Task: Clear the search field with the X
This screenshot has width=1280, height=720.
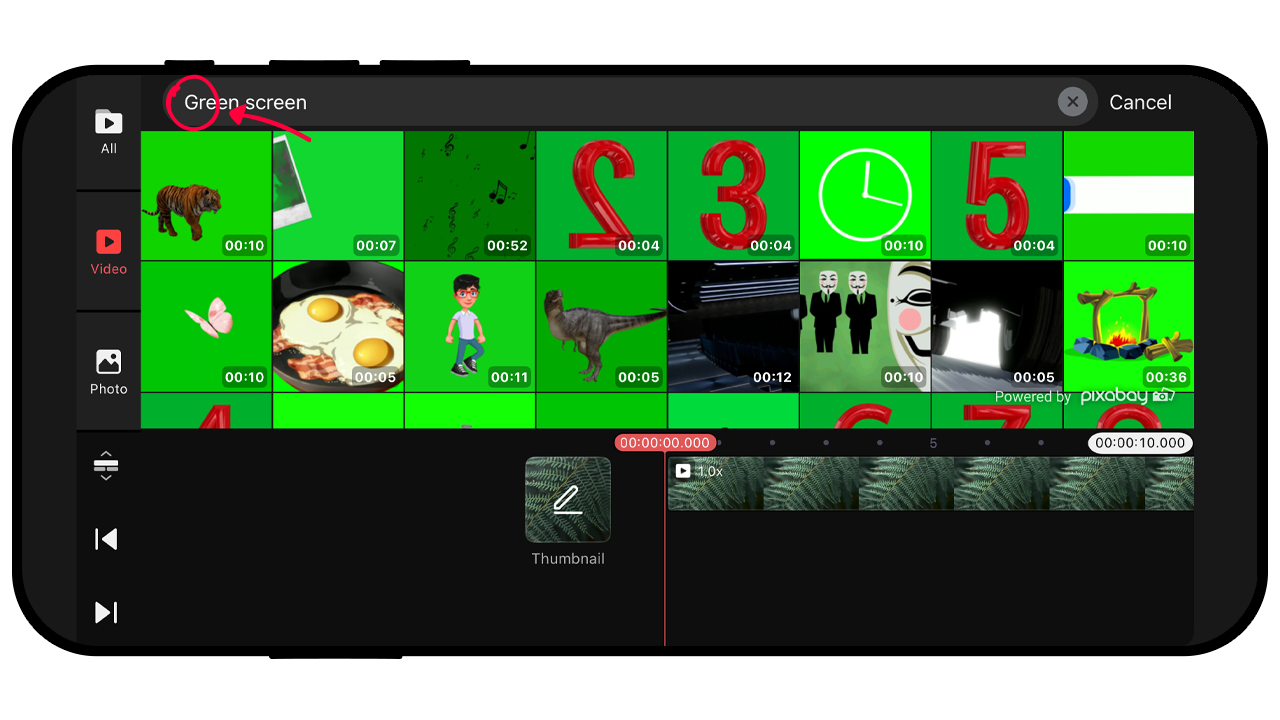Action: 1072,102
